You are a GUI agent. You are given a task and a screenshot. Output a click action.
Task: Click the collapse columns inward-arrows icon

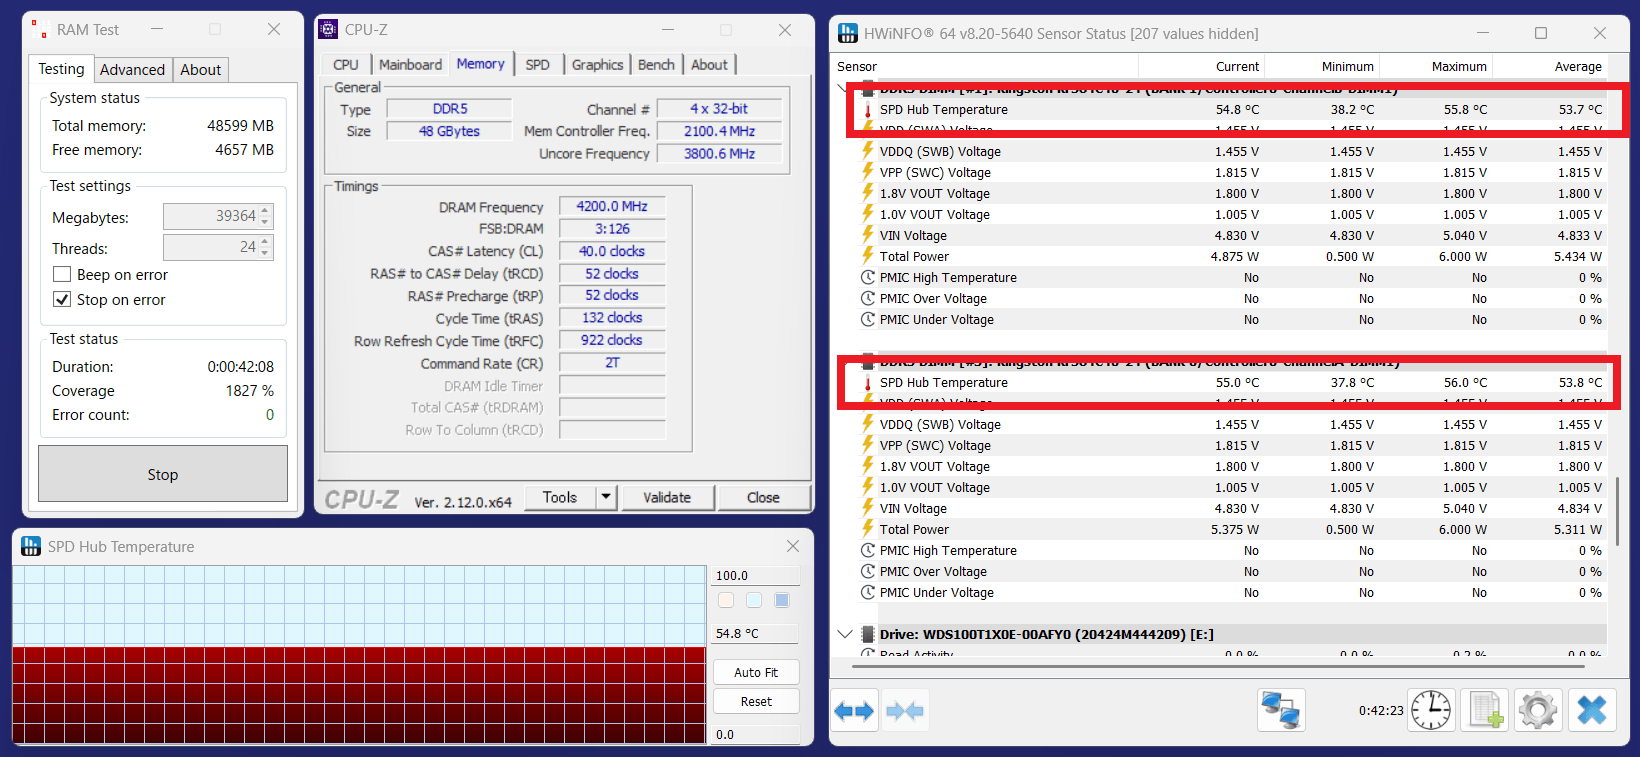point(905,711)
